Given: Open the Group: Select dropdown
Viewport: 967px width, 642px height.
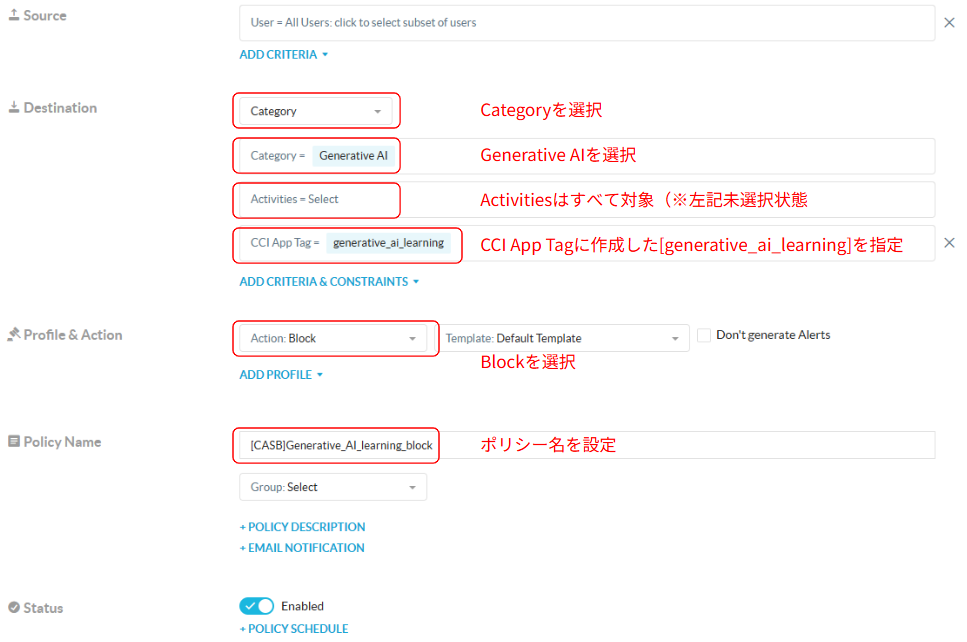Looking at the screenshot, I should (333, 487).
